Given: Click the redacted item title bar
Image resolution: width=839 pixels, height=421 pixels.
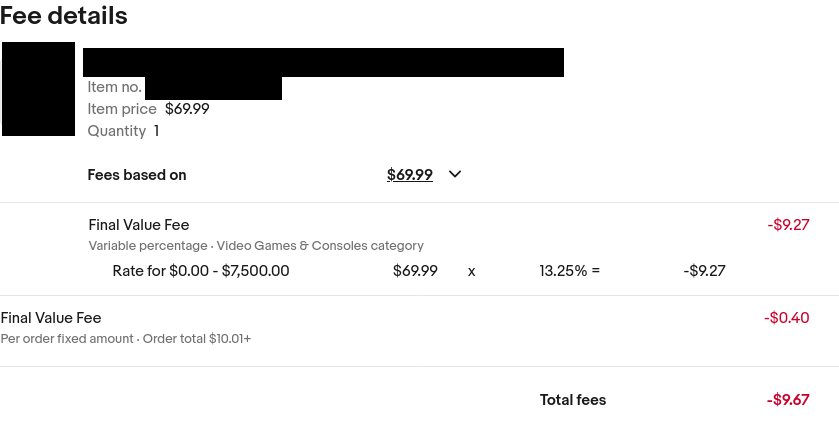Looking at the screenshot, I should [x=323, y=62].
